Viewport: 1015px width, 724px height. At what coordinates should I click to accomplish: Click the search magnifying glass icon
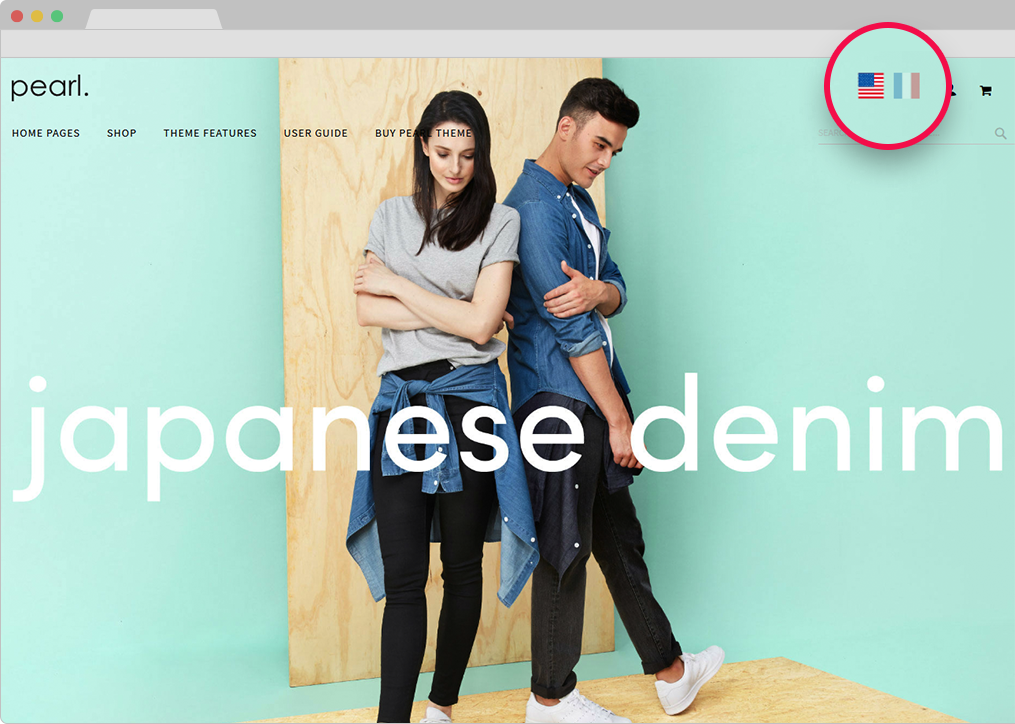coord(1000,133)
